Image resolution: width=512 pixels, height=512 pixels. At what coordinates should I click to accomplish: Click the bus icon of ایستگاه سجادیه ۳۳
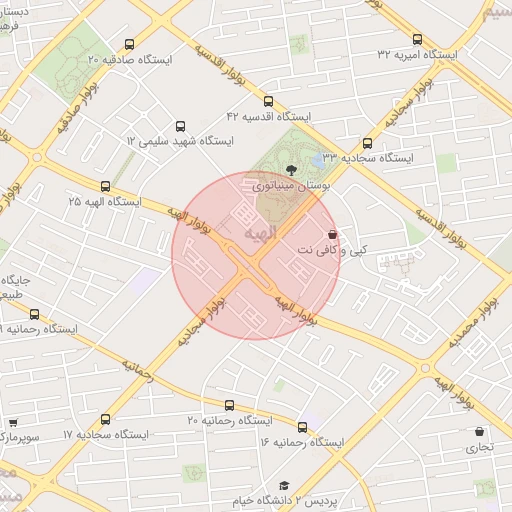(367, 143)
